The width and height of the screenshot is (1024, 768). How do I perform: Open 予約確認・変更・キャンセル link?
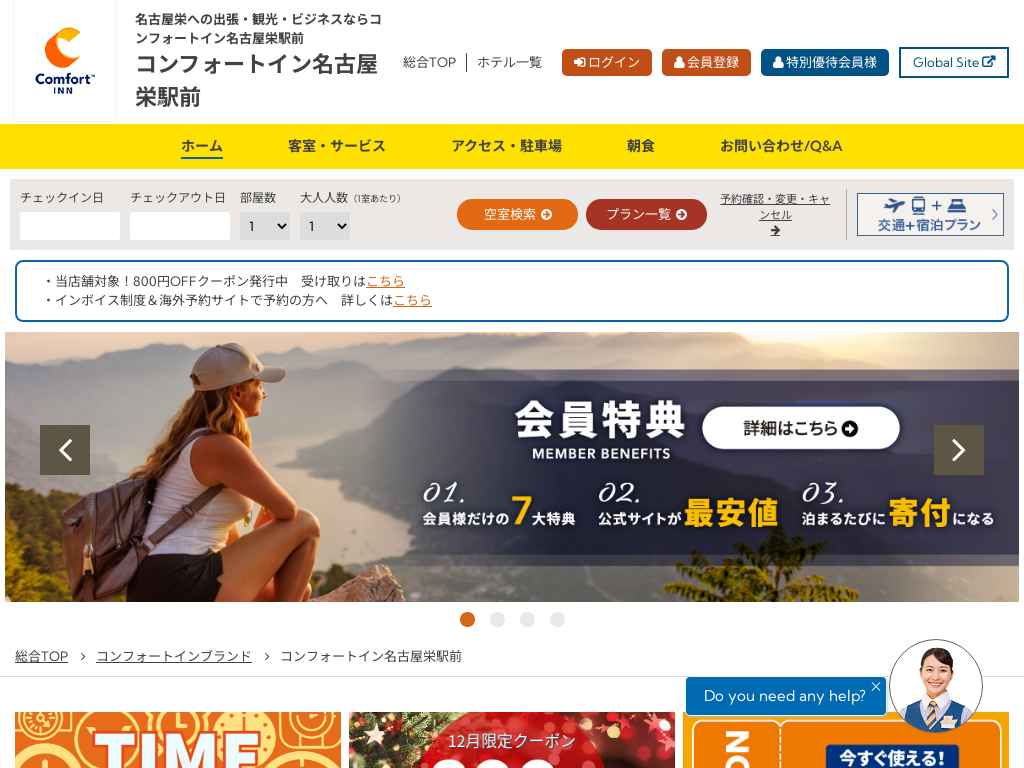click(x=775, y=207)
